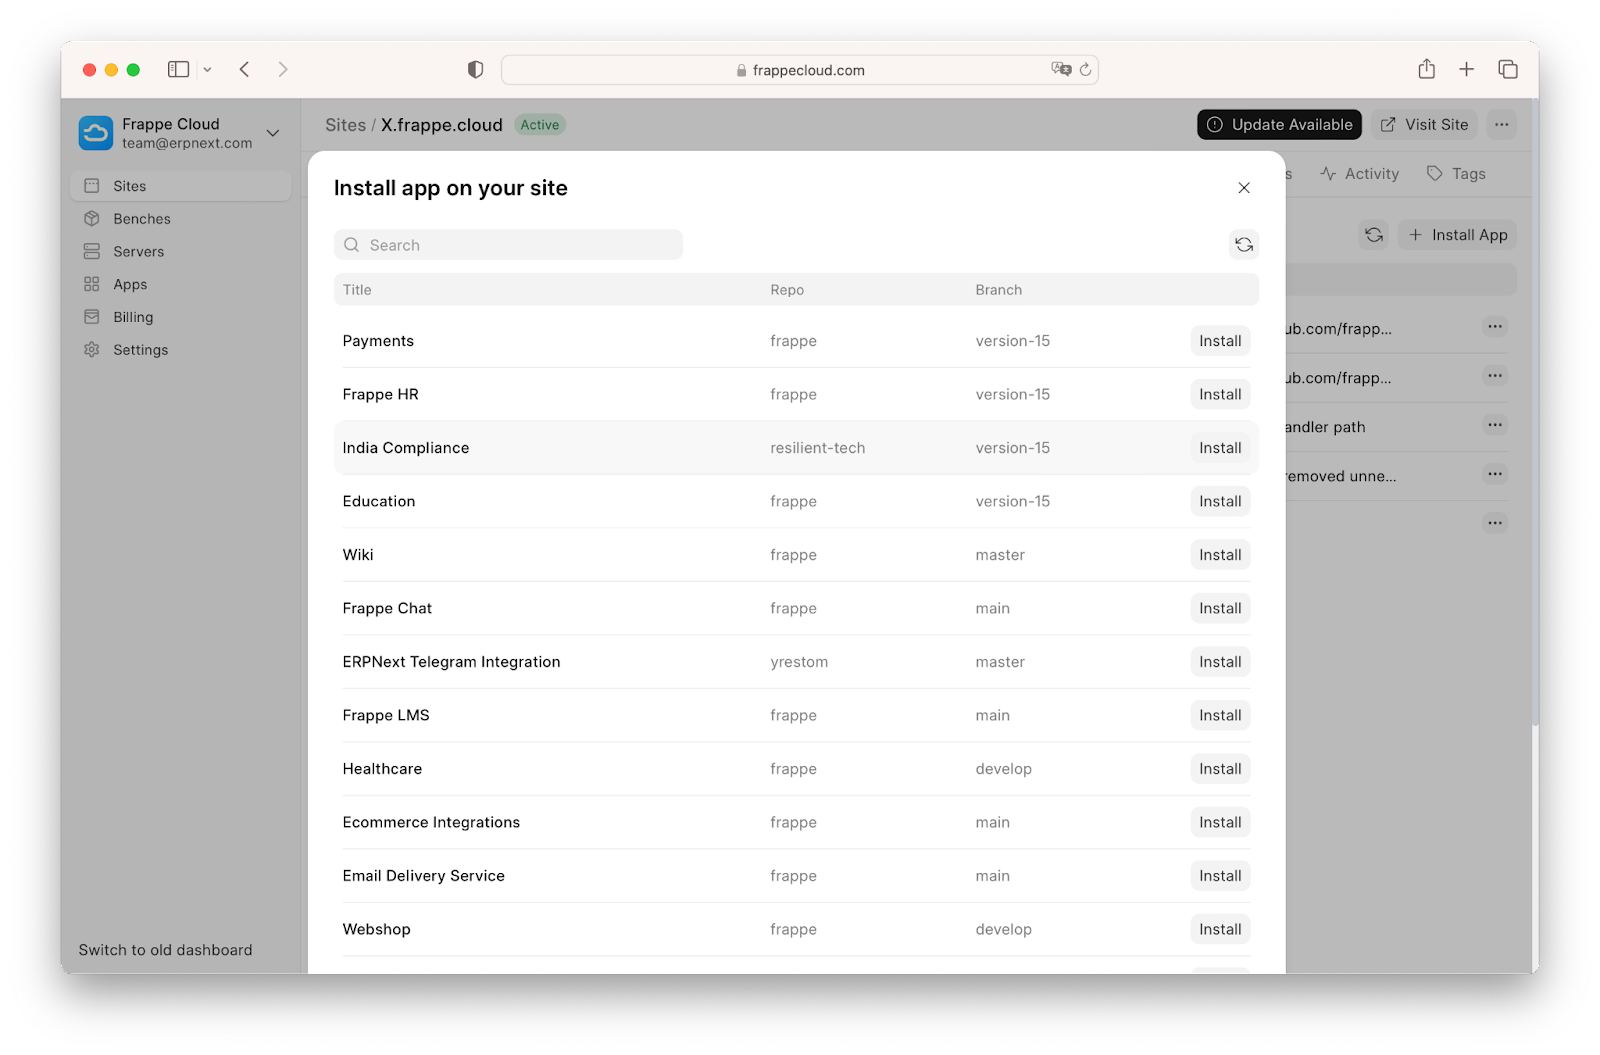Go back in Safari

244,69
